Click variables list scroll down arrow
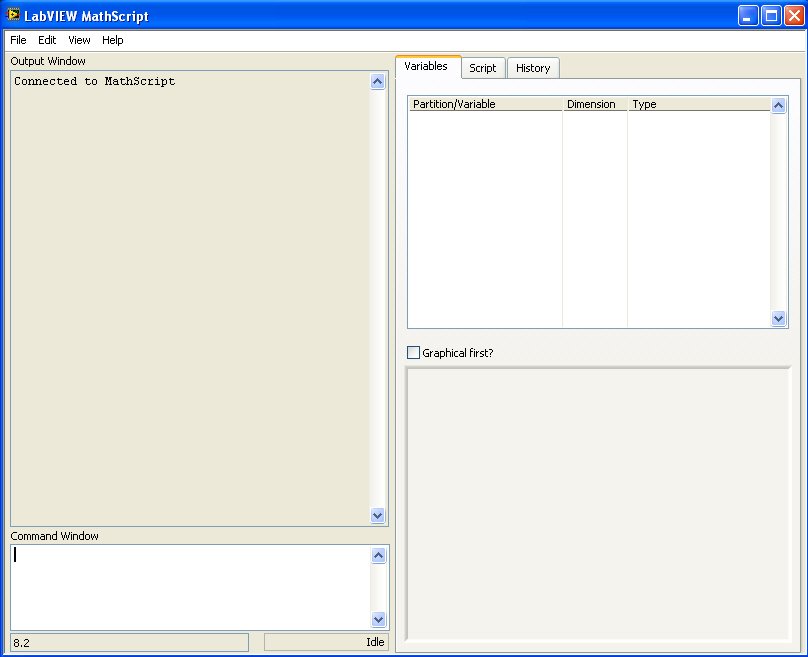The height and width of the screenshot is (657, 808). point(778,318)
